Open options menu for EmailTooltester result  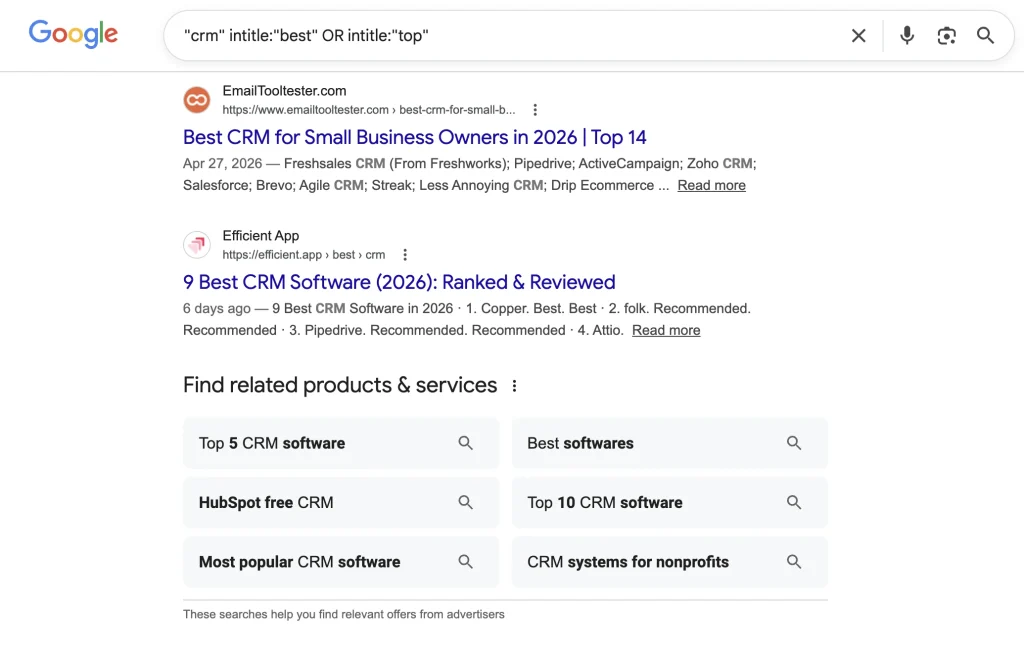[x=535, y=110]
